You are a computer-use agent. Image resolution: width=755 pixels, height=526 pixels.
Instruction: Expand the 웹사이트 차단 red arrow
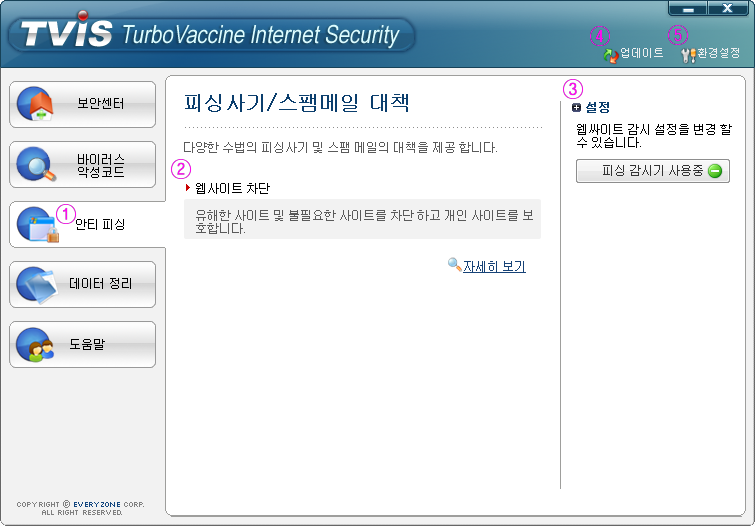188,187
